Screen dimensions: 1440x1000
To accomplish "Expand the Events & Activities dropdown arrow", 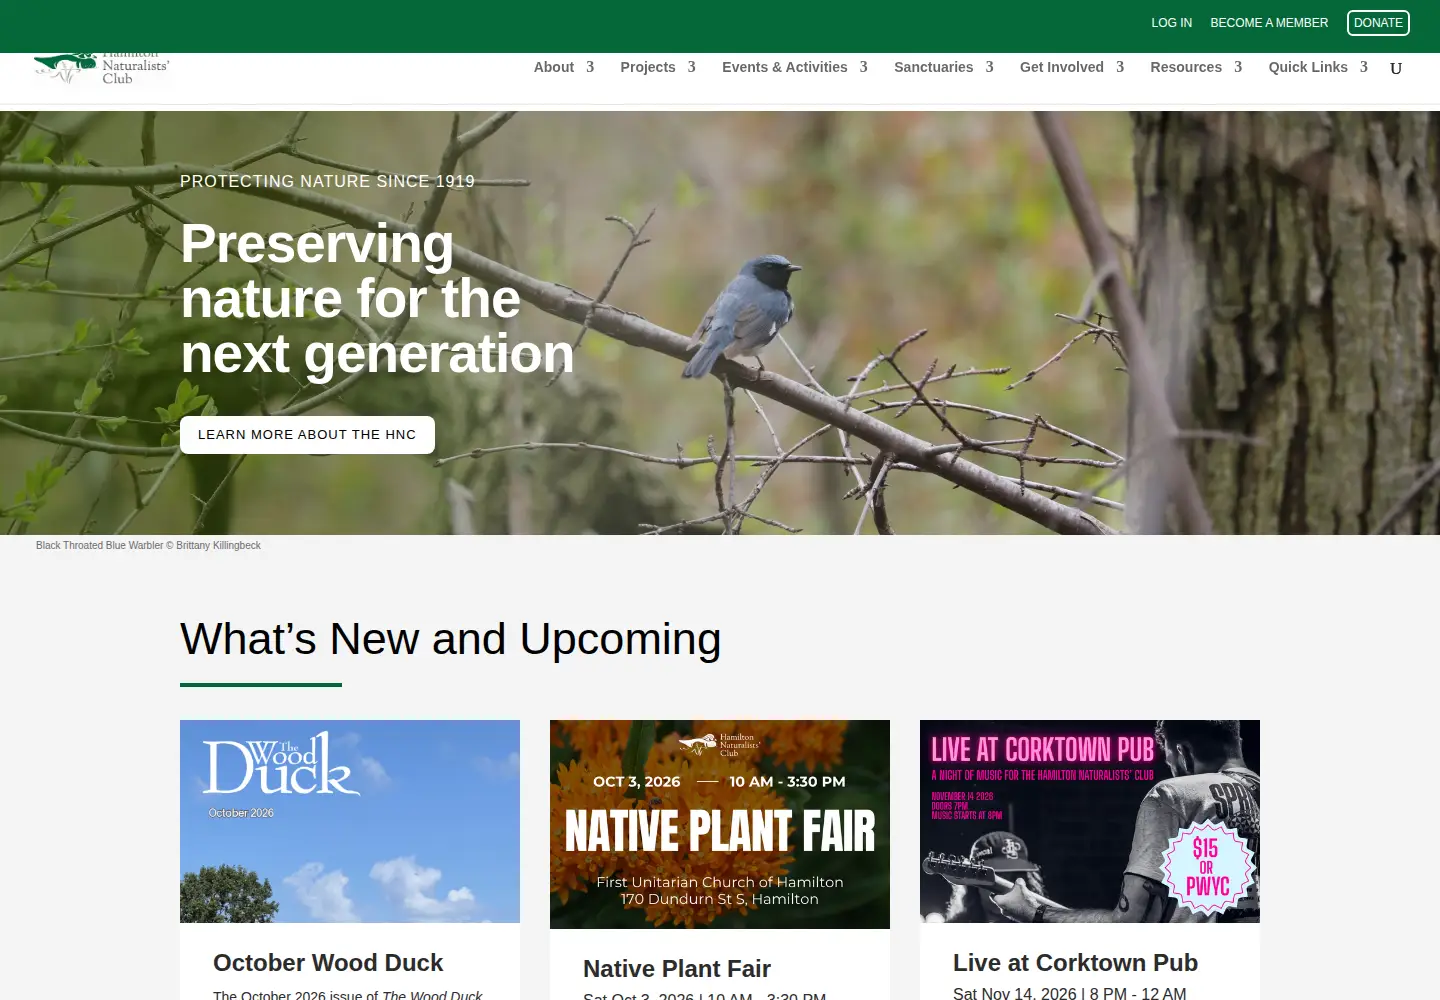I will pos(863,67).
